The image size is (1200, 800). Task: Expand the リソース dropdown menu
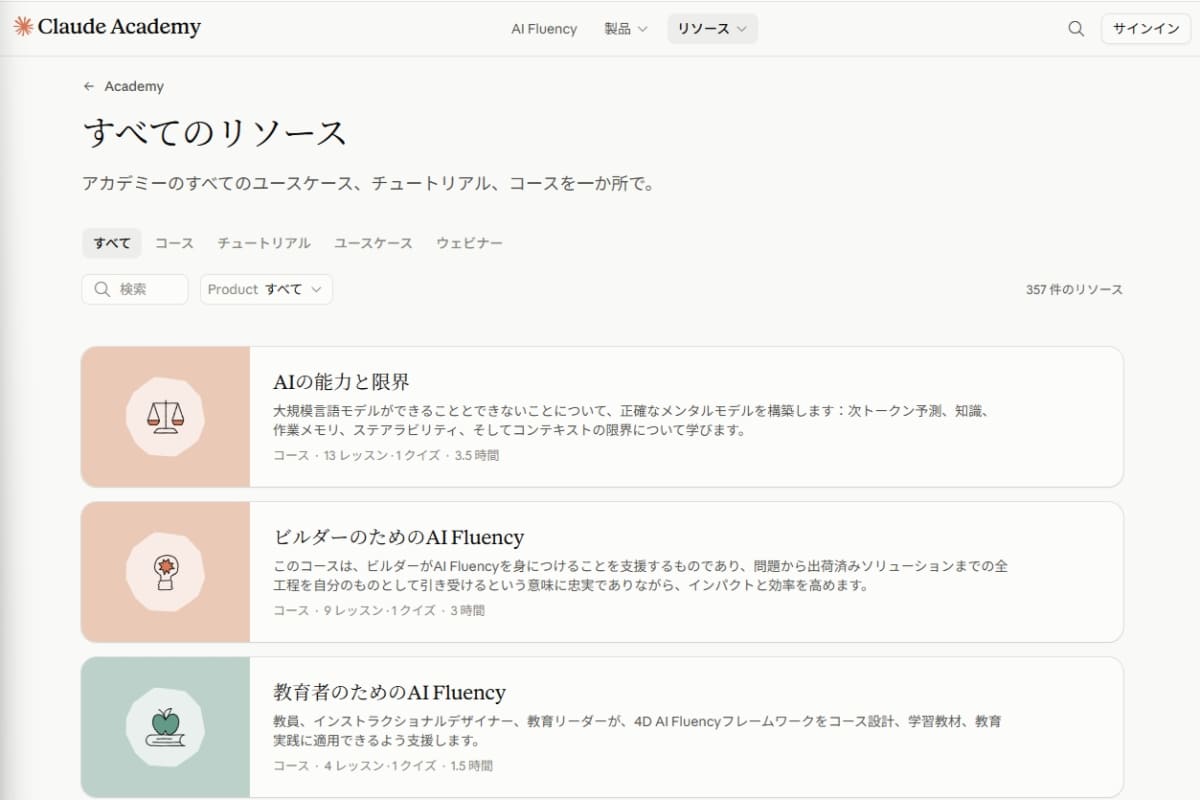click(x=712, y=29)
